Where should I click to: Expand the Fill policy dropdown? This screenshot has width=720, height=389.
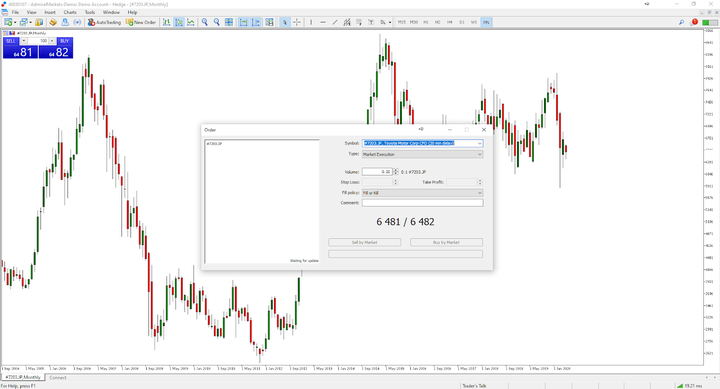coord(422,193)
